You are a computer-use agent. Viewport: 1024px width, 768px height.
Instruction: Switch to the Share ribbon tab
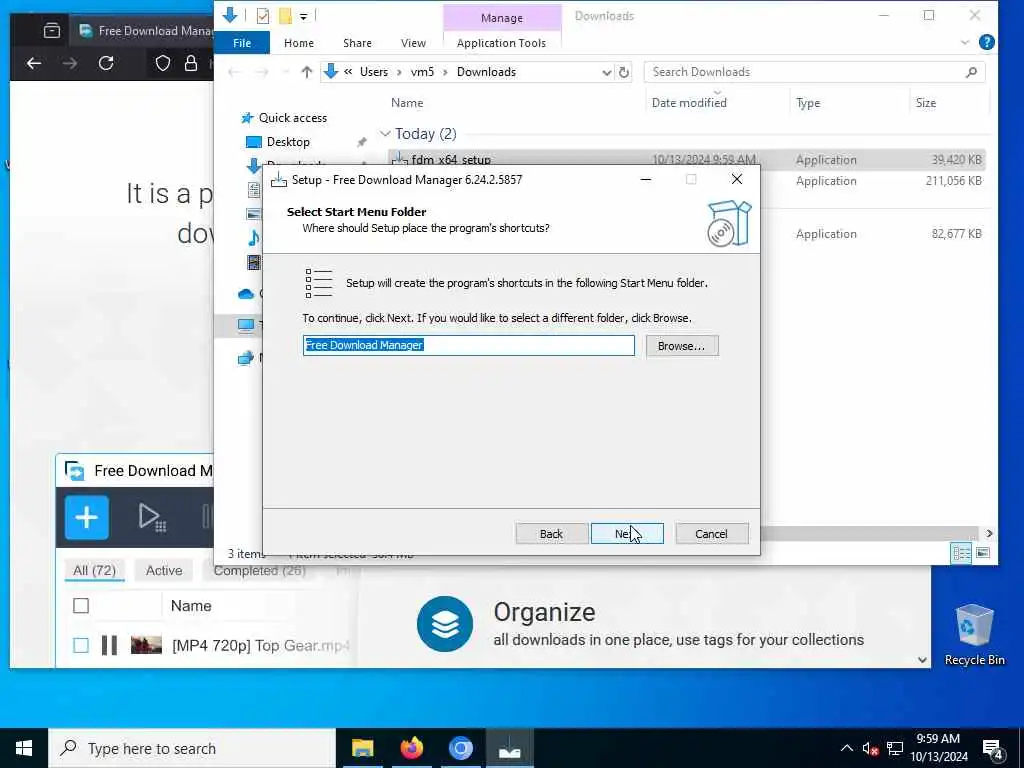[x=357, y=43]
